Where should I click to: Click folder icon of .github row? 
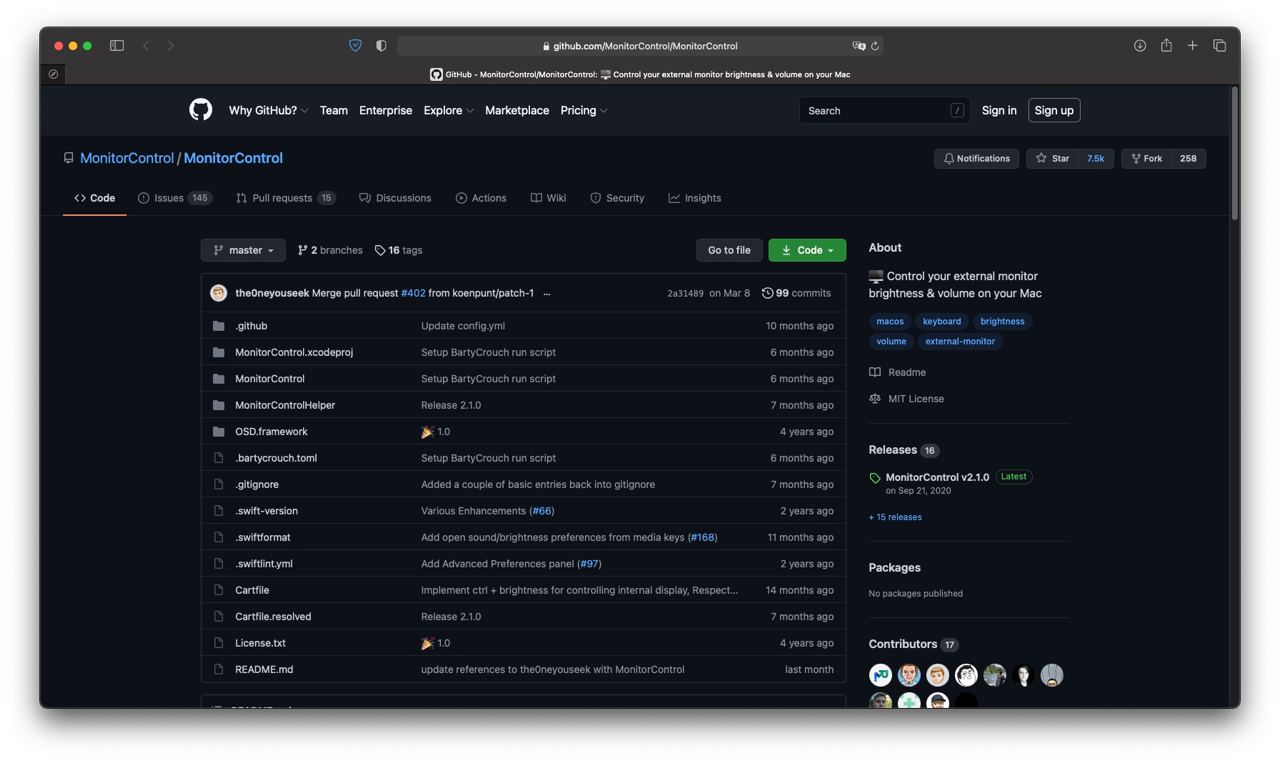pos(218,326)
